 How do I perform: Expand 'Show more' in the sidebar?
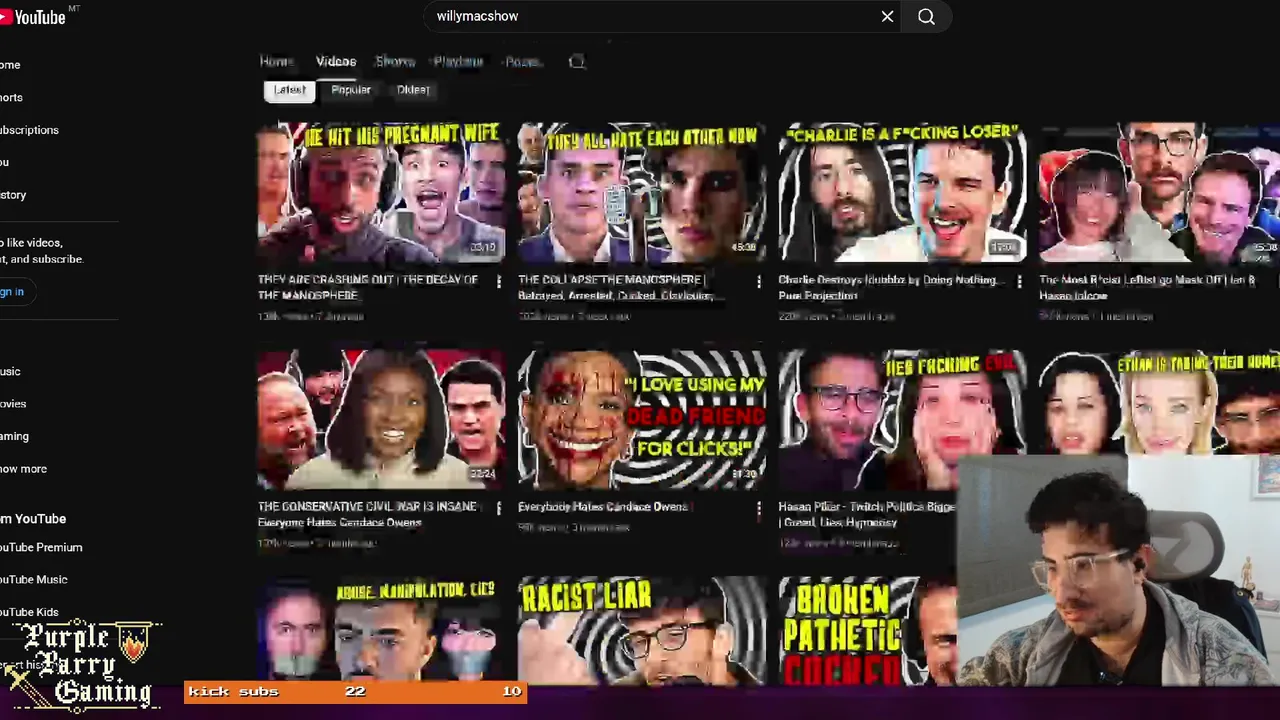[23, 469]
